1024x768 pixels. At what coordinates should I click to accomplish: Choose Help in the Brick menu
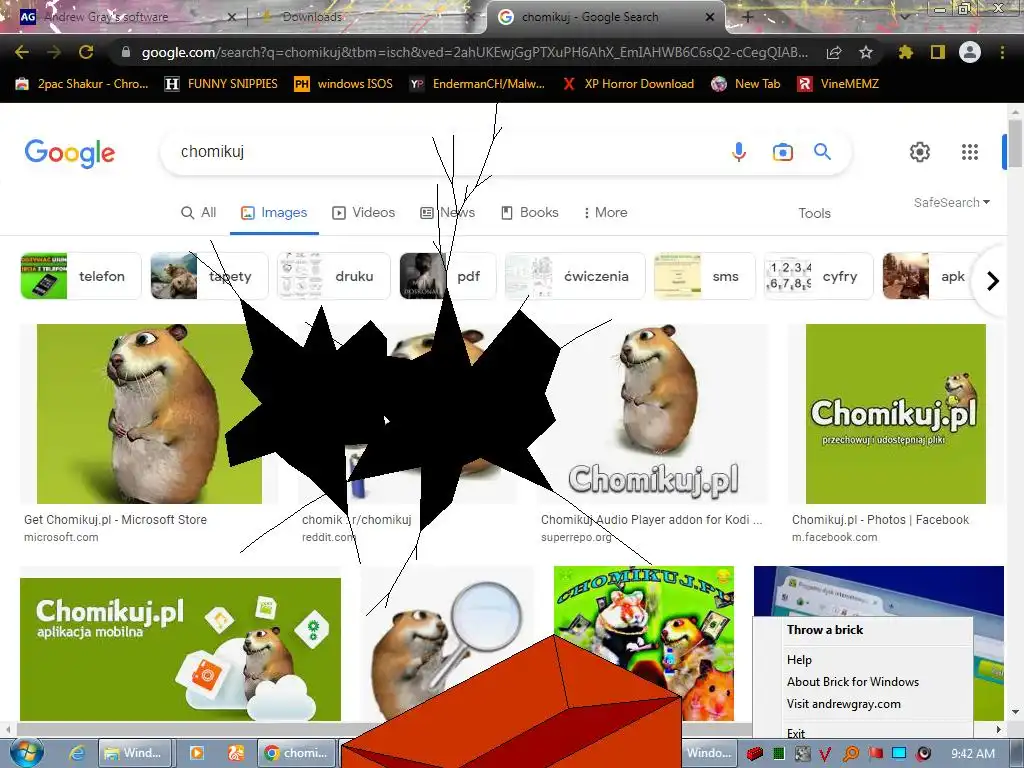(x=799, y=660)
